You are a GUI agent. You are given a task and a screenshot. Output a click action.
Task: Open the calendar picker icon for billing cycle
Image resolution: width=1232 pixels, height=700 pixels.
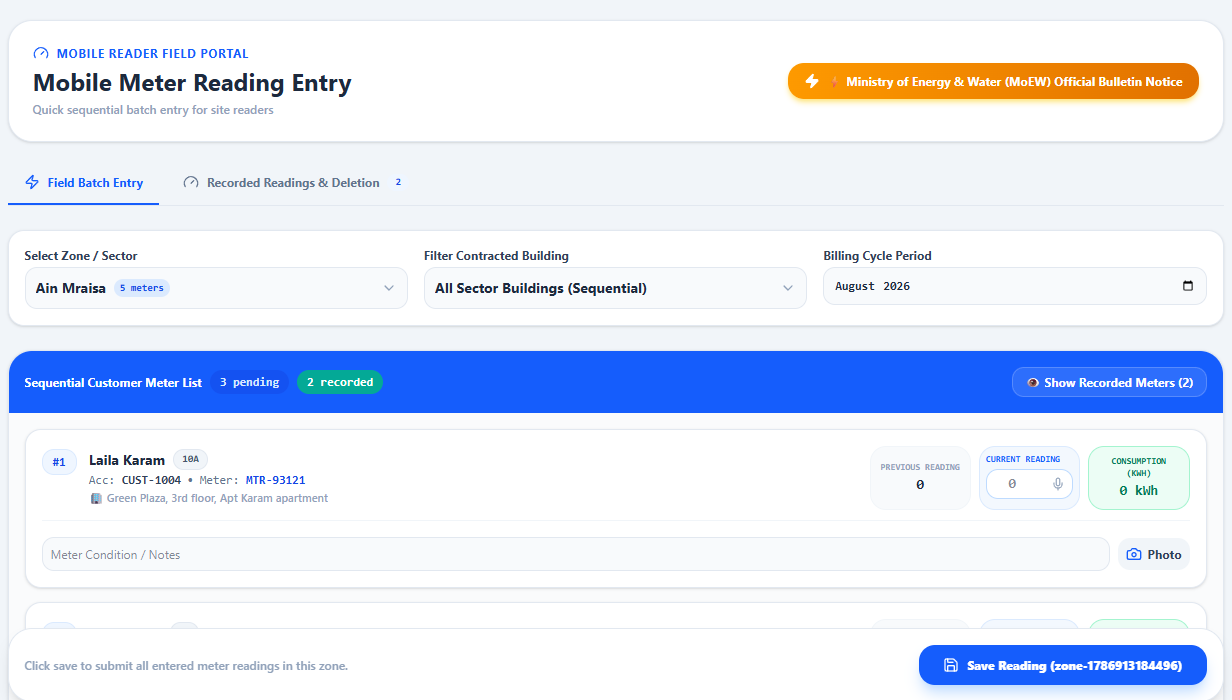(1188, 286)
